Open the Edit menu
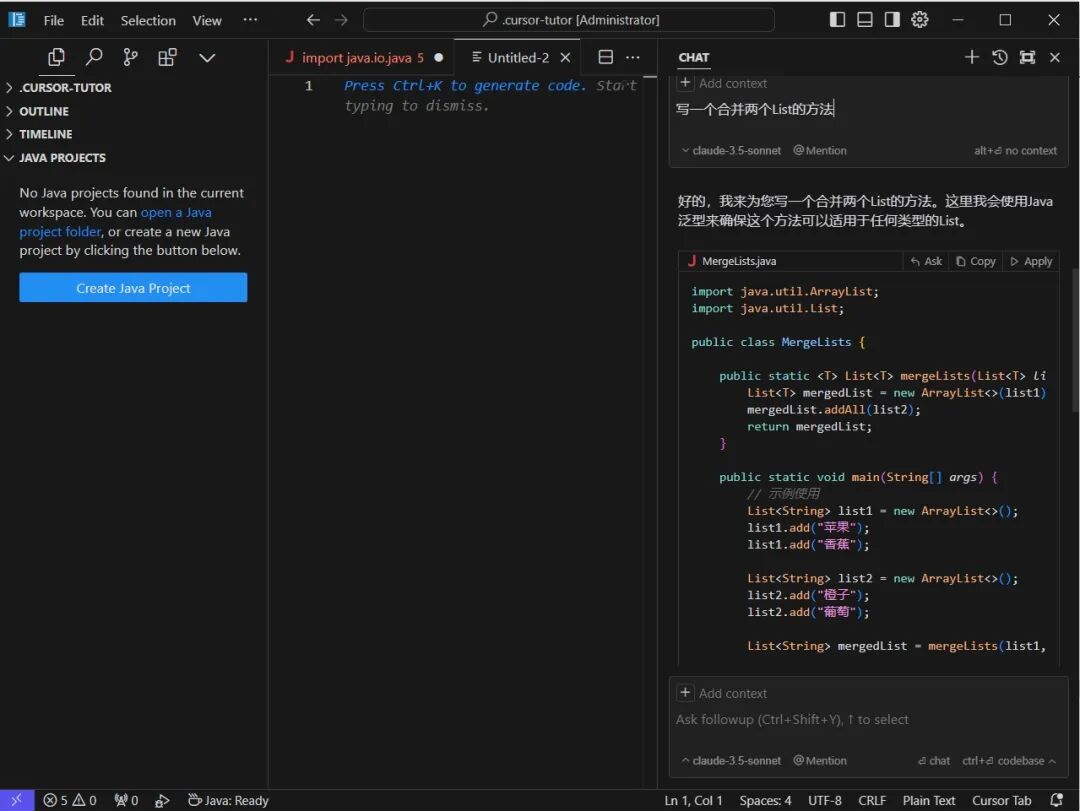 coord(92,21)
